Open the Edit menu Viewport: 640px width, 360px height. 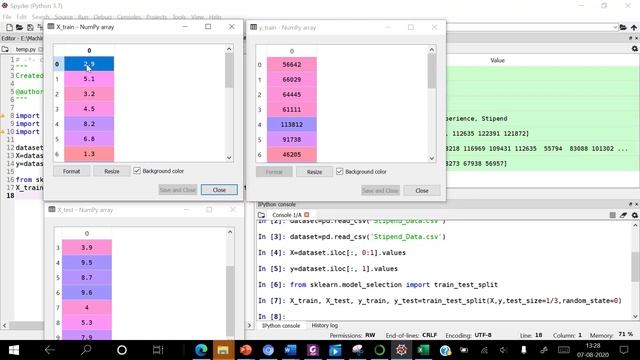pos(22,17)
